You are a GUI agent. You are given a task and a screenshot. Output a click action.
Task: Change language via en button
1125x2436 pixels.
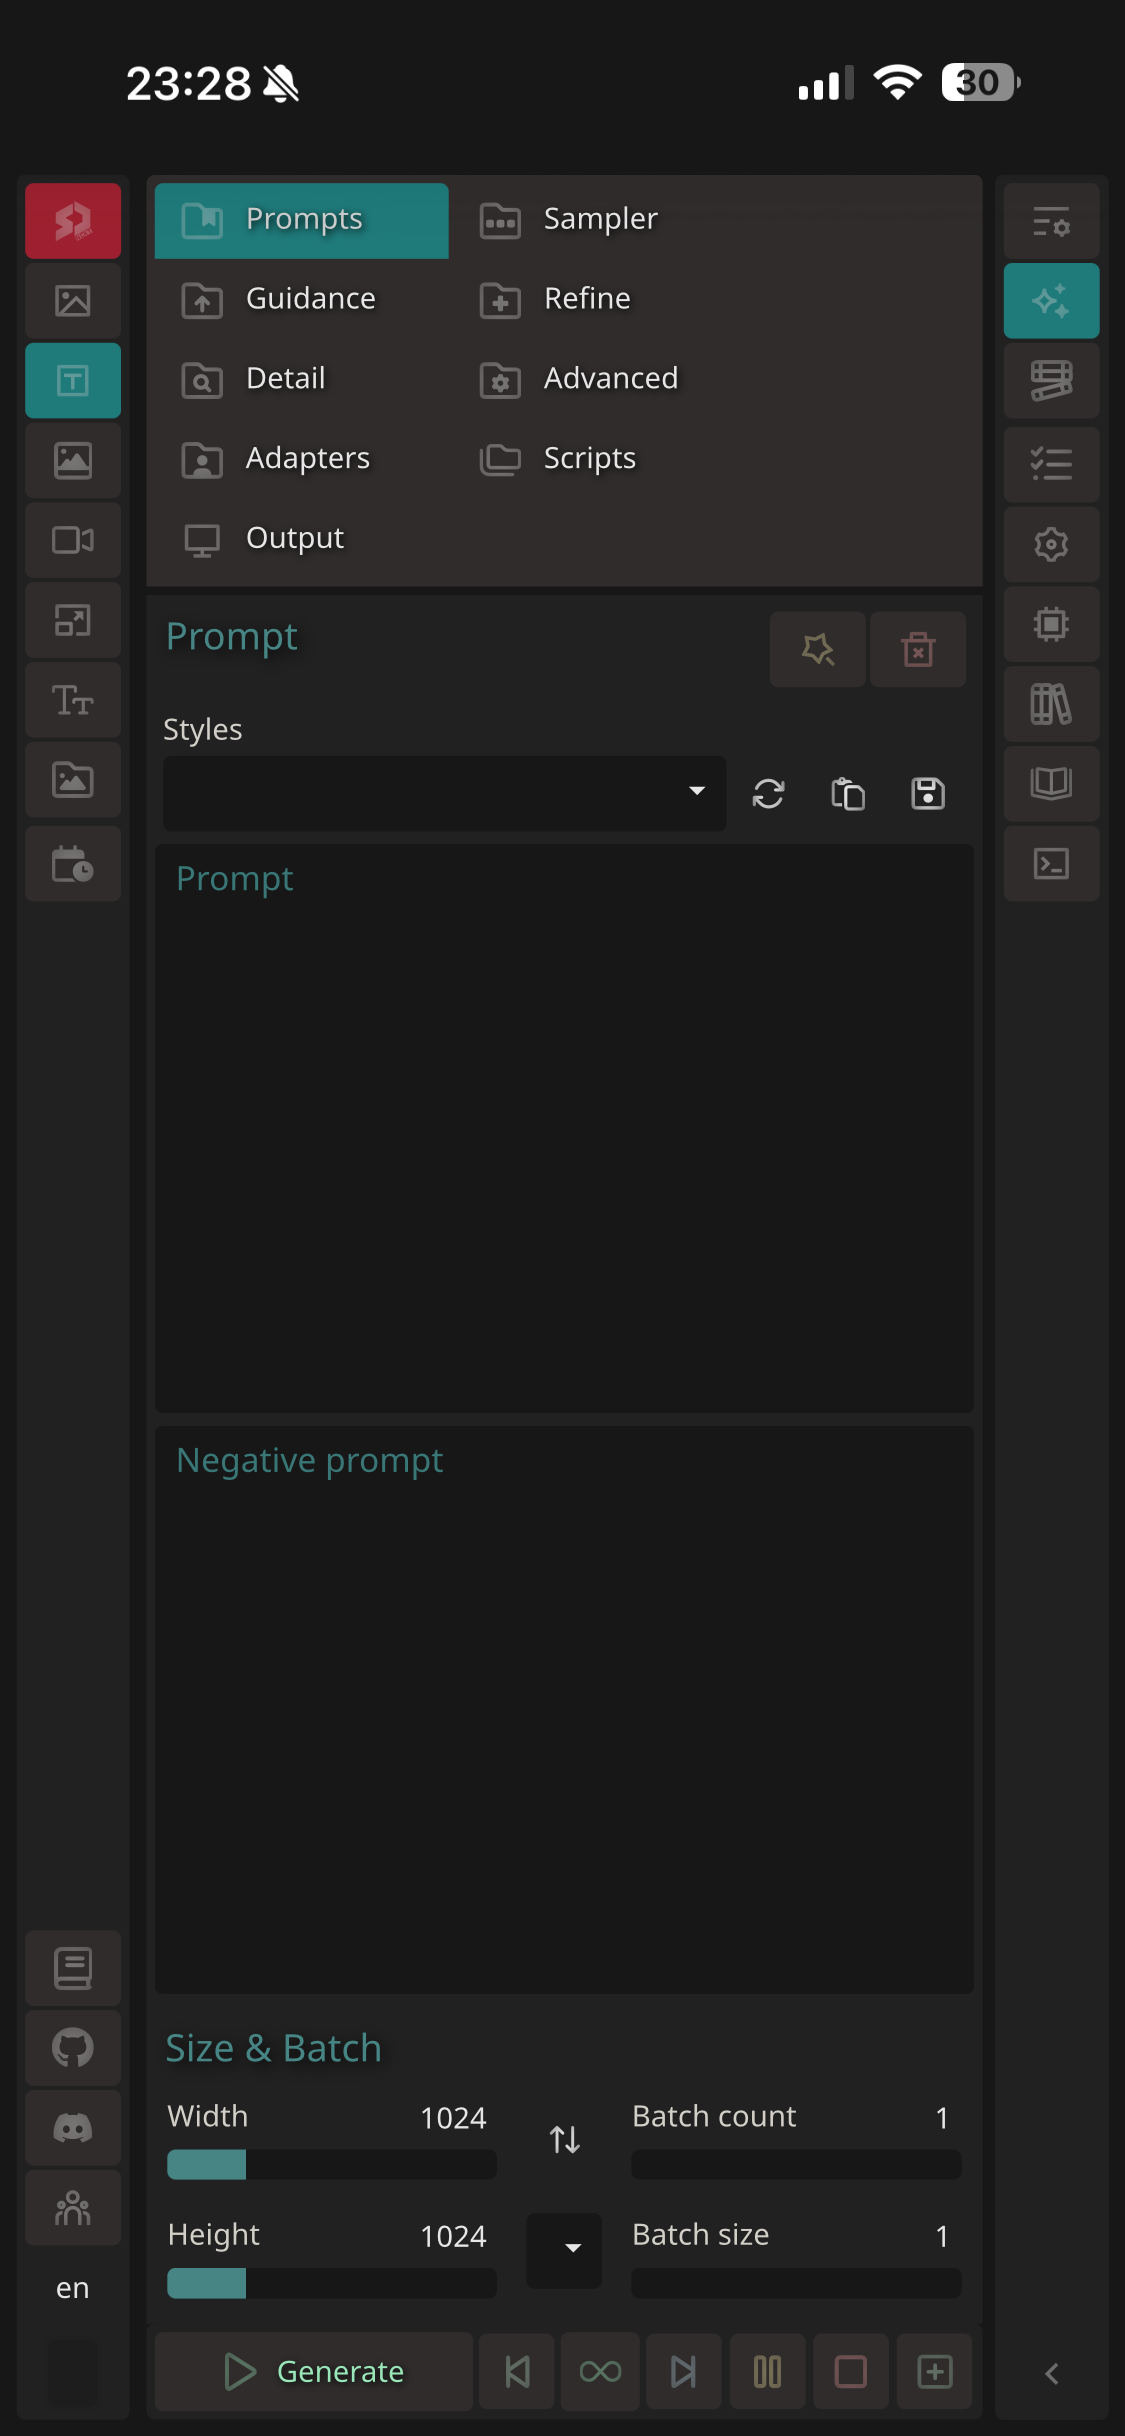(x=72, y=2288)
